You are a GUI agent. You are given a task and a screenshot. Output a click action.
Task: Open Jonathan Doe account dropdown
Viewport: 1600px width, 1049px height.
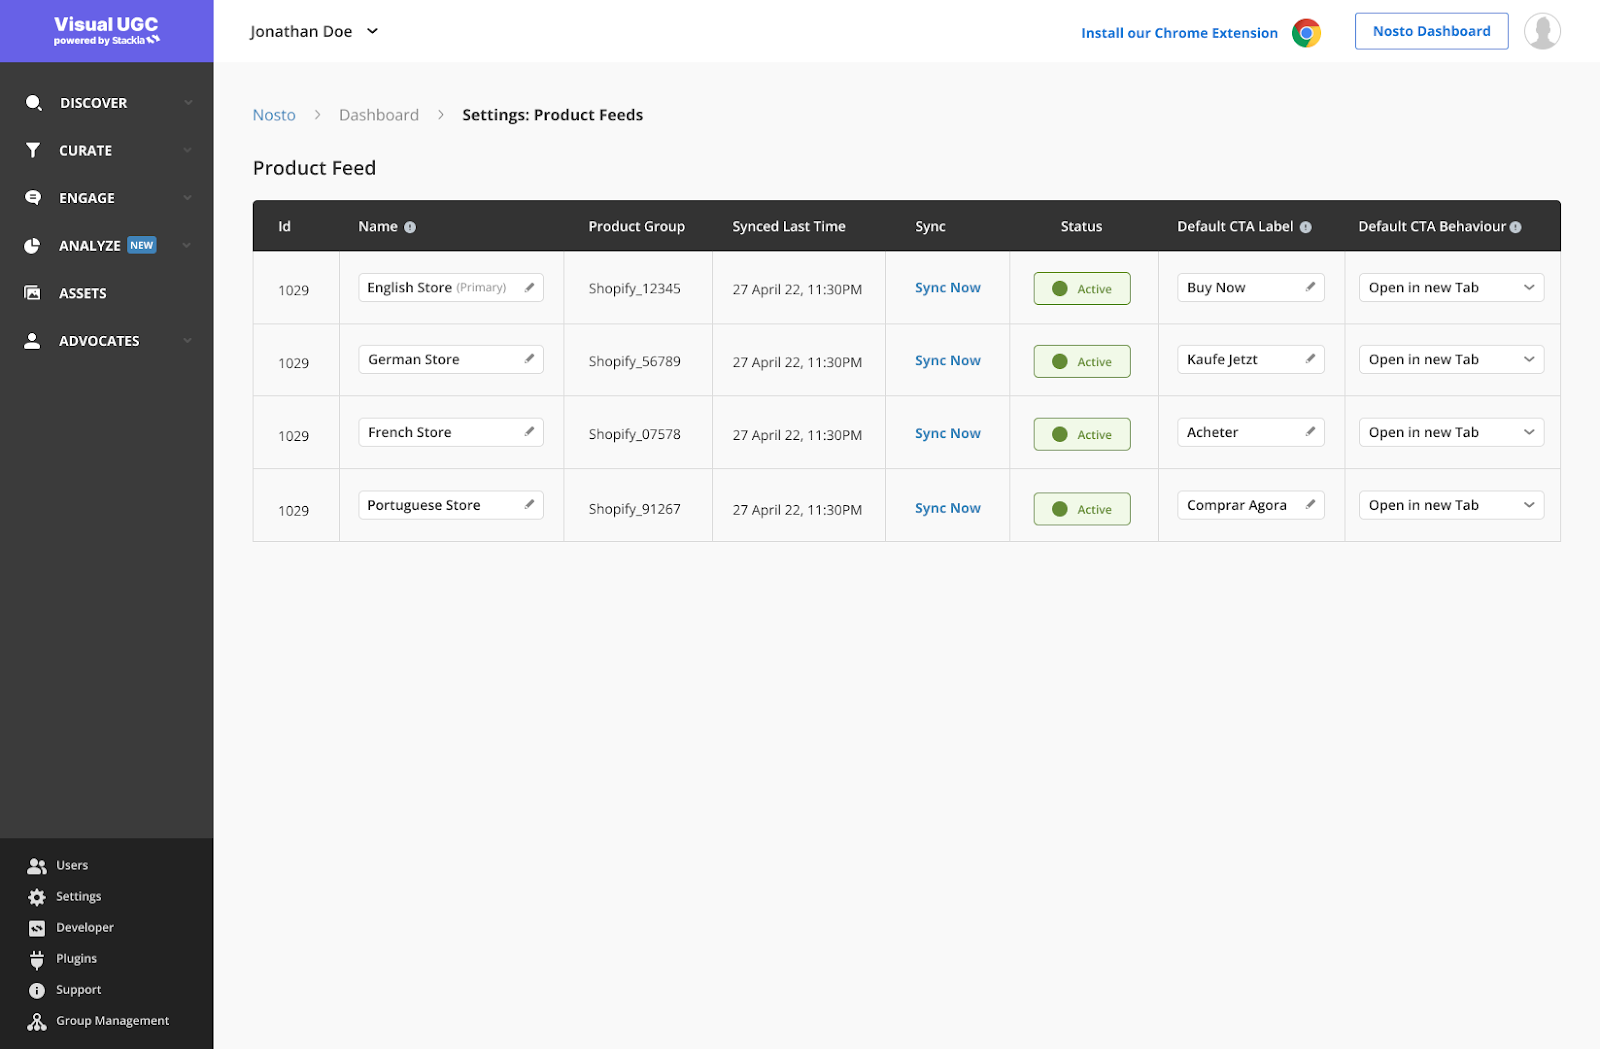[314, 31]
